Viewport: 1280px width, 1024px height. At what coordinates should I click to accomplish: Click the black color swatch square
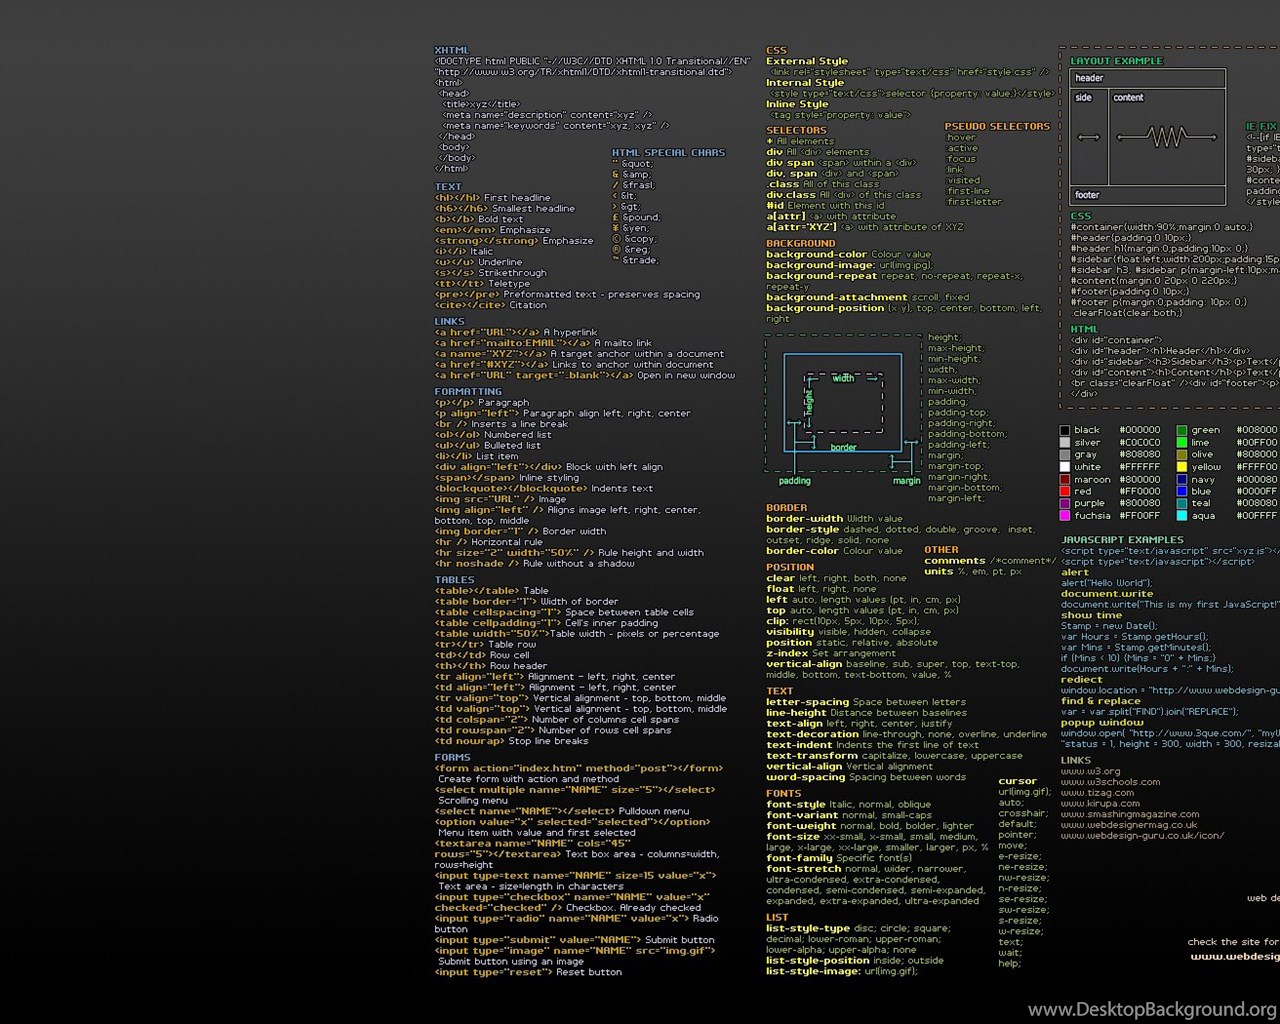[x=1065, y=430]
